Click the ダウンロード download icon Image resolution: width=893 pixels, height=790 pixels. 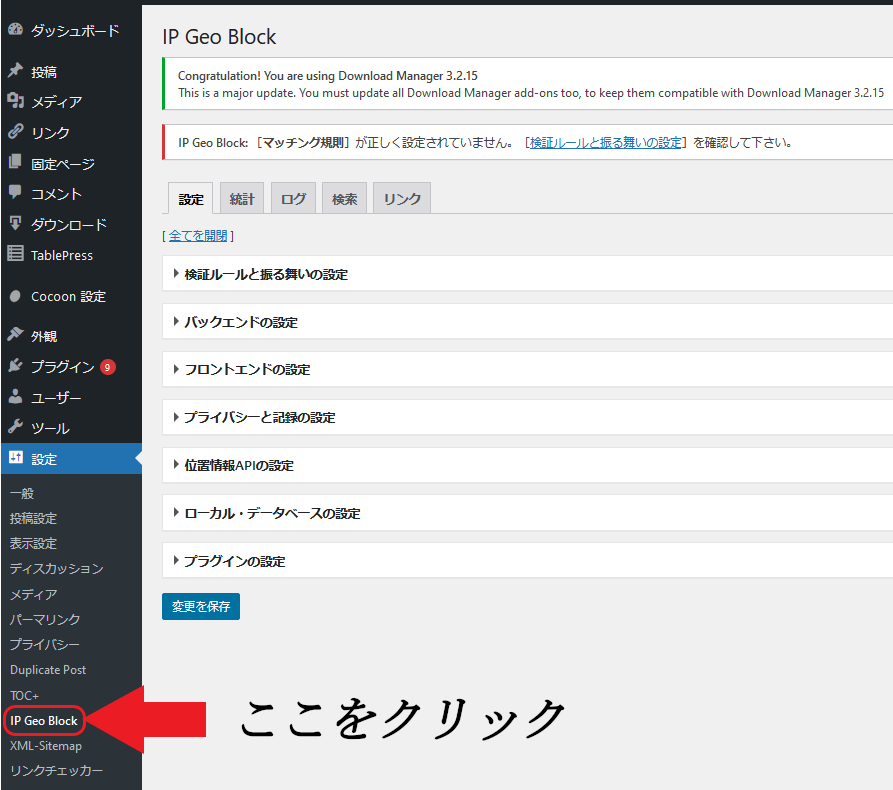pos(15,223)
